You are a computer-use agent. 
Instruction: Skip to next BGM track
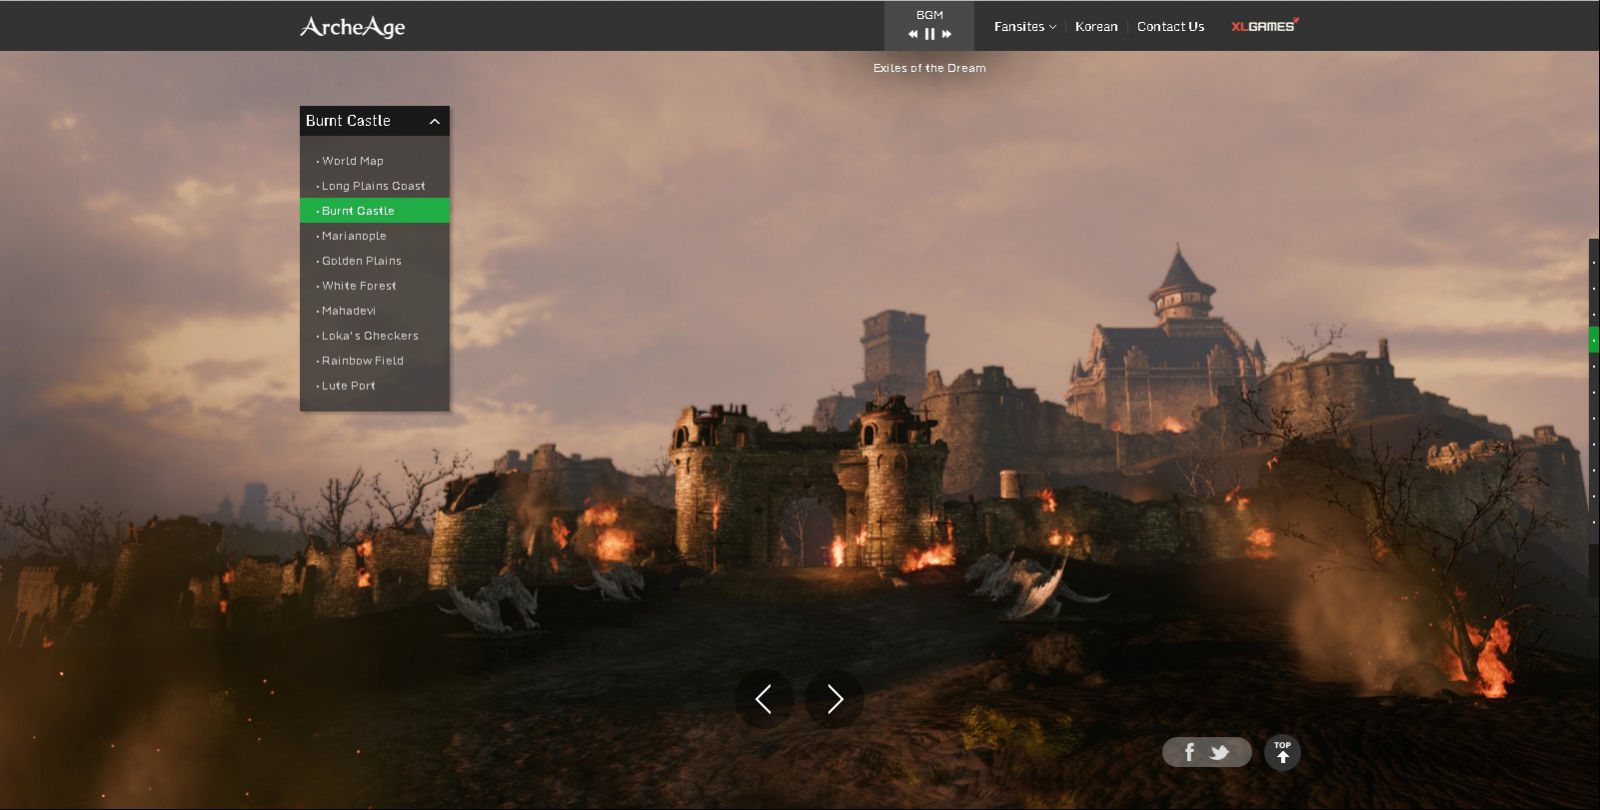click(x=947, y=34)
